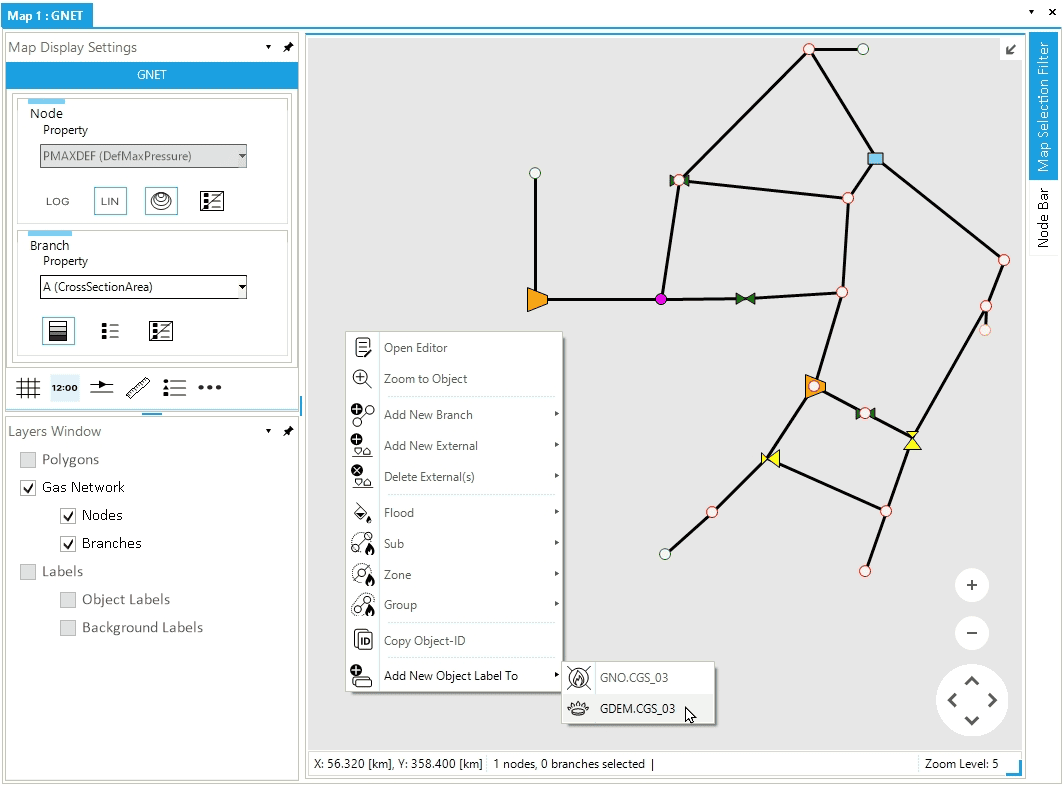Uncheck the Gas Network layer checkbox
Image resolution: width=1063 pixels, height=786 pixels.
28,488
